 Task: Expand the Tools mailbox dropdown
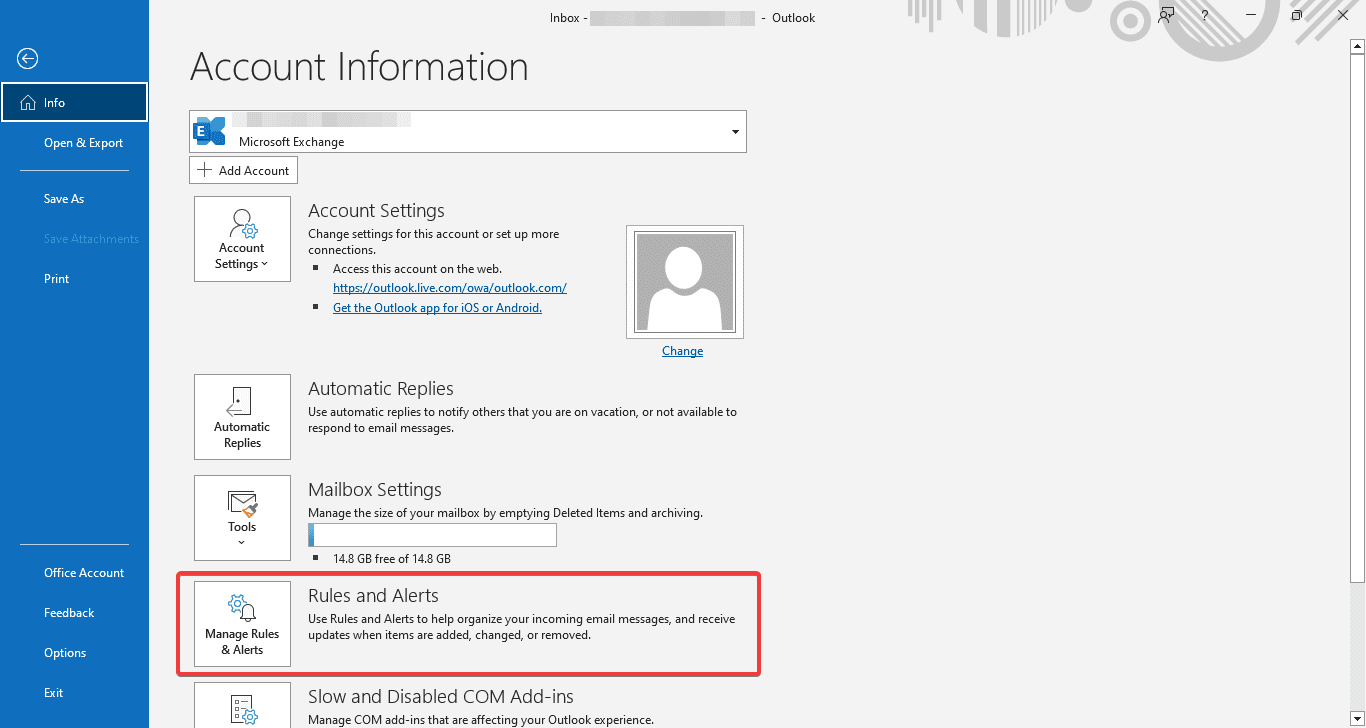[242, 518]
